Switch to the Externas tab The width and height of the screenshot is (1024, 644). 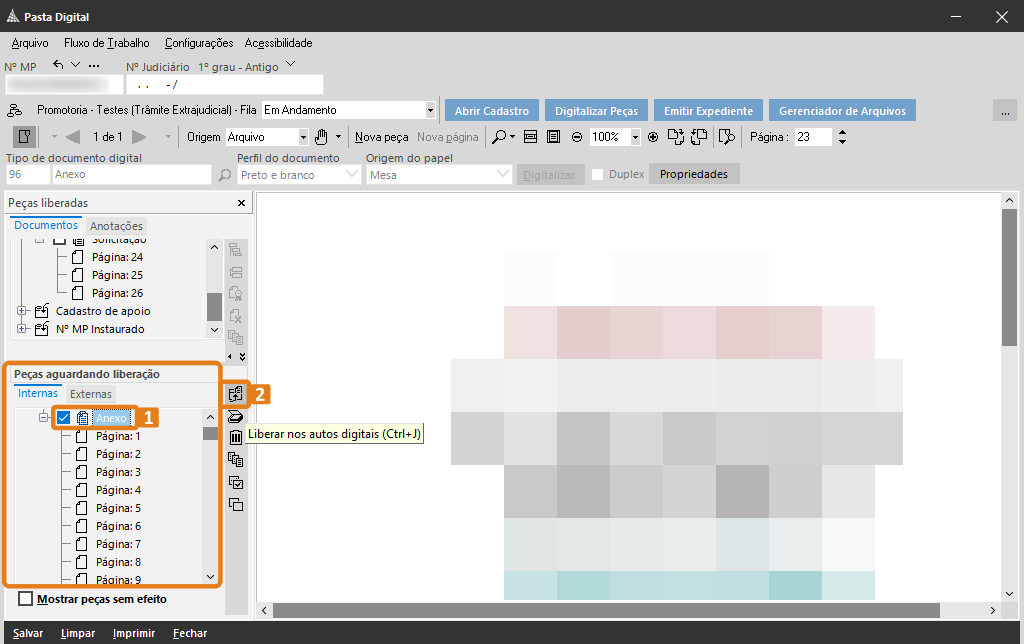[91, 394]
